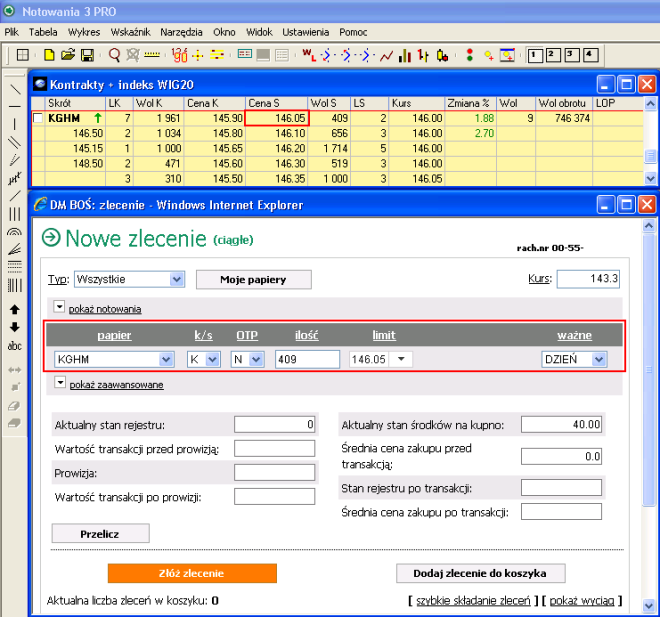Open the Tabela menu
Image resolution: width=660 pixels, height=617 pixels.
pyautogui.click(x=43, y=32)
